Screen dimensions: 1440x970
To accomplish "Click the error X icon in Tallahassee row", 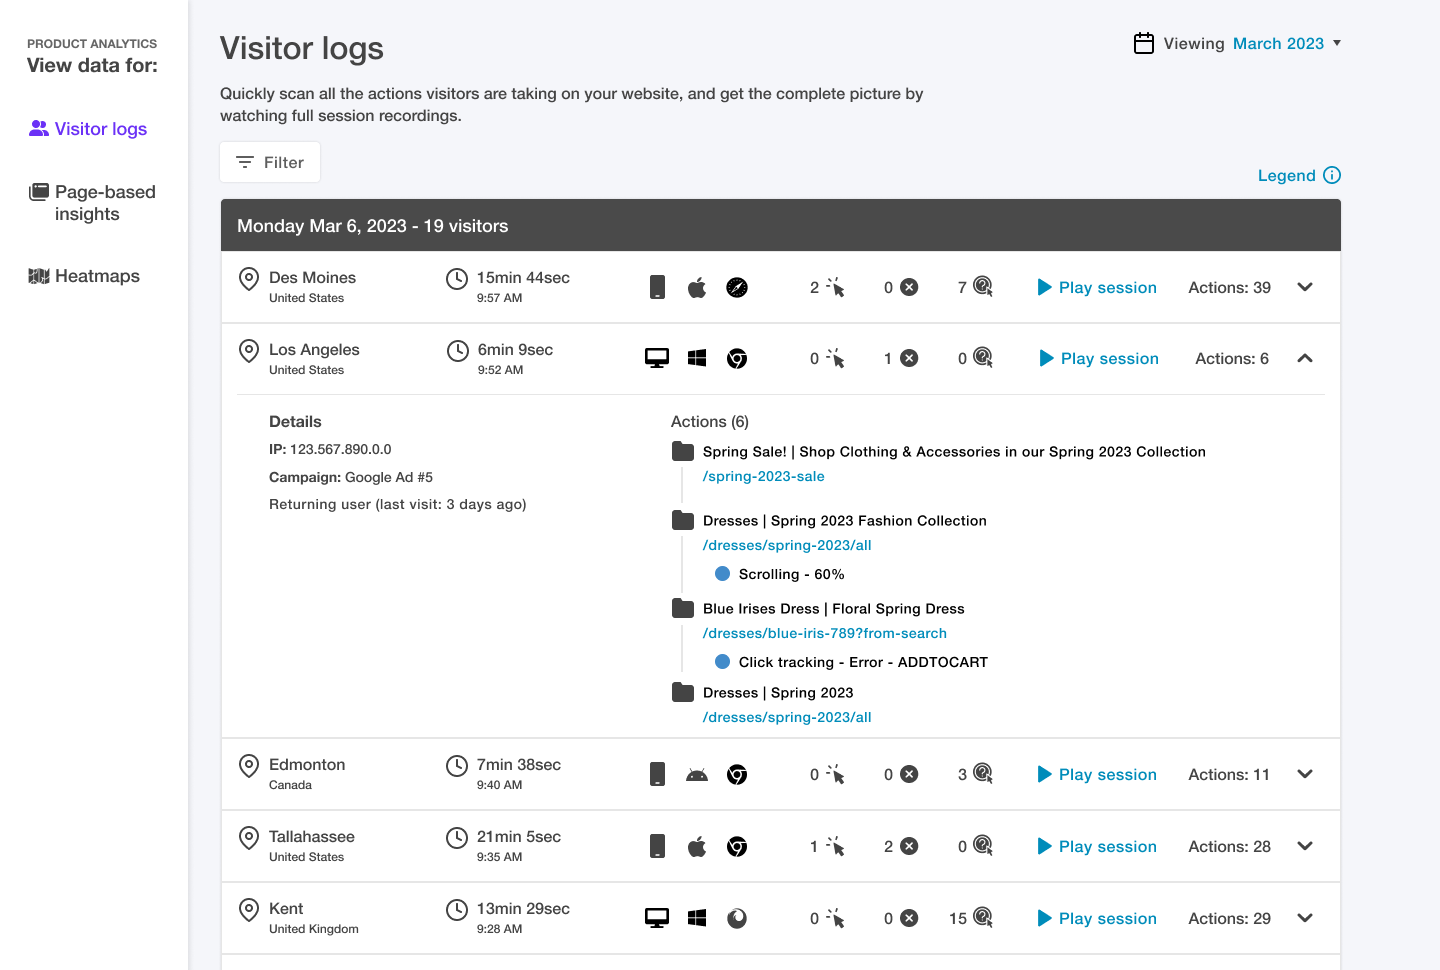I will pos(909,846).
